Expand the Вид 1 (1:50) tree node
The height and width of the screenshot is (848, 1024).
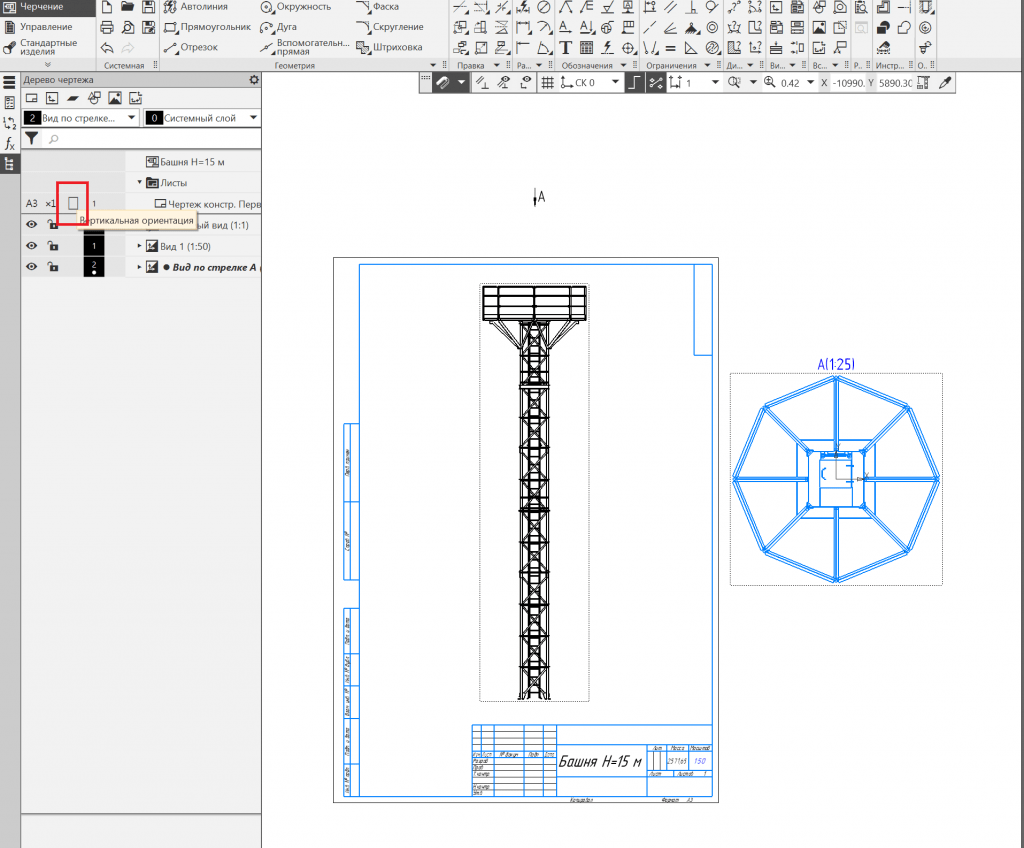139,246
